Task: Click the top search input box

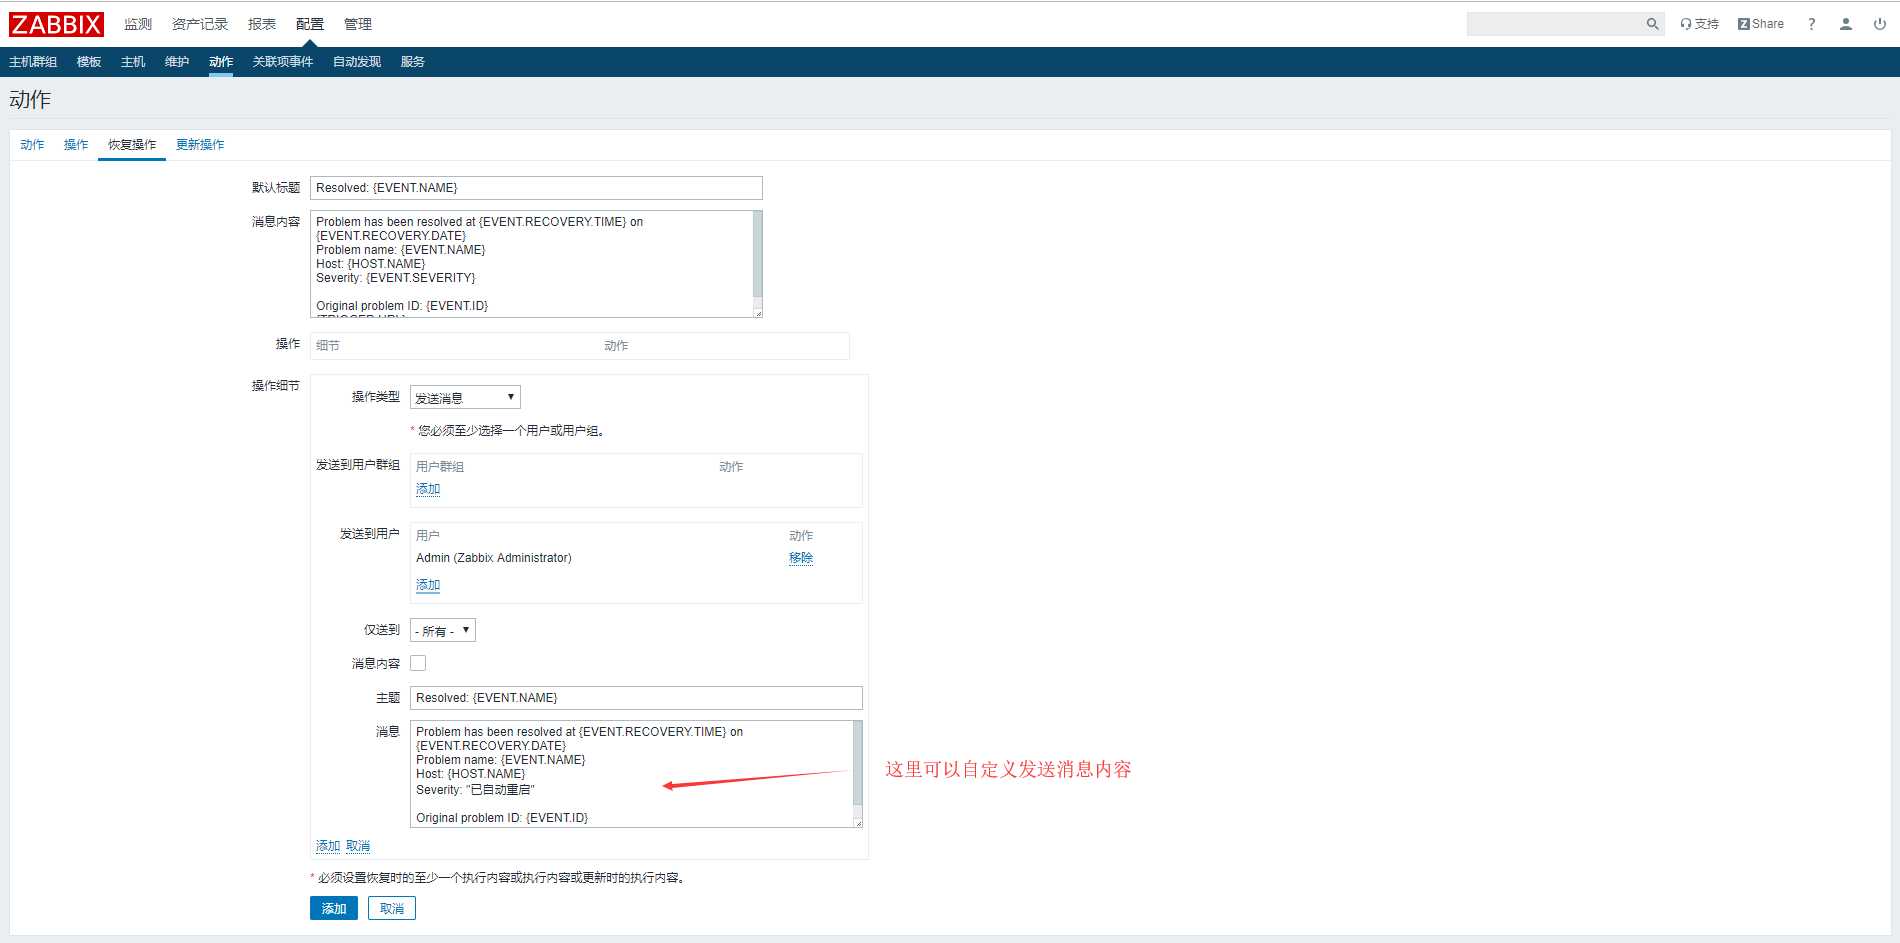Action: (1555, 24)
